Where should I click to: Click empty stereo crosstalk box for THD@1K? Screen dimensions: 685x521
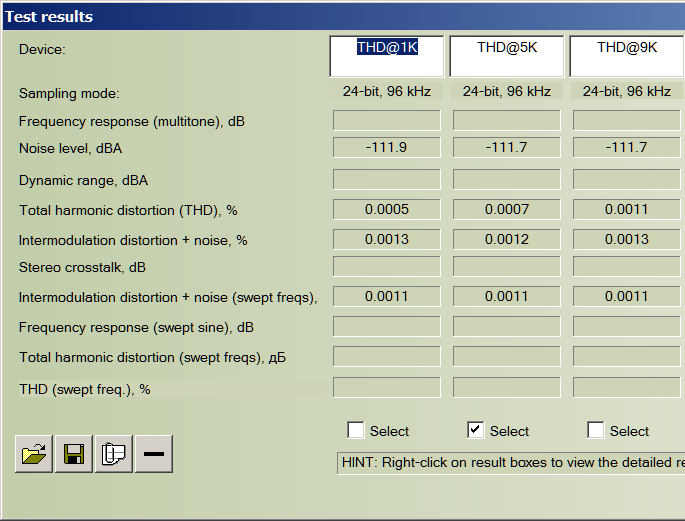(x=387, y=266)
